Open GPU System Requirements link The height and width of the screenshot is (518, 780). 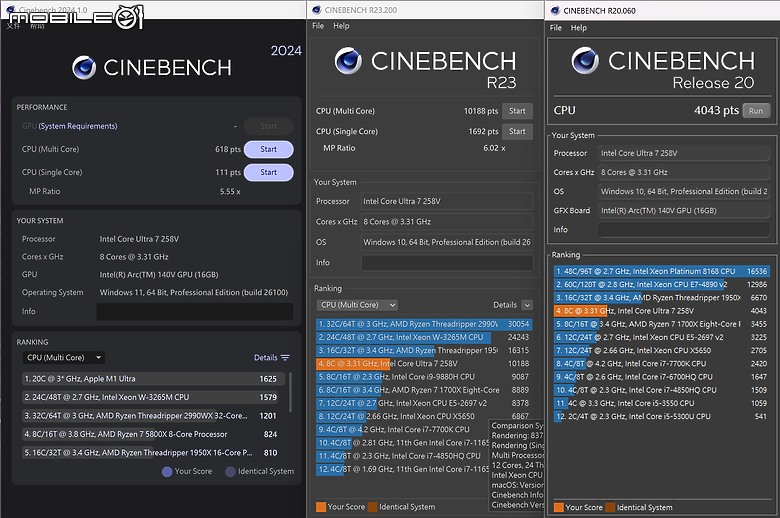(78, 126)
